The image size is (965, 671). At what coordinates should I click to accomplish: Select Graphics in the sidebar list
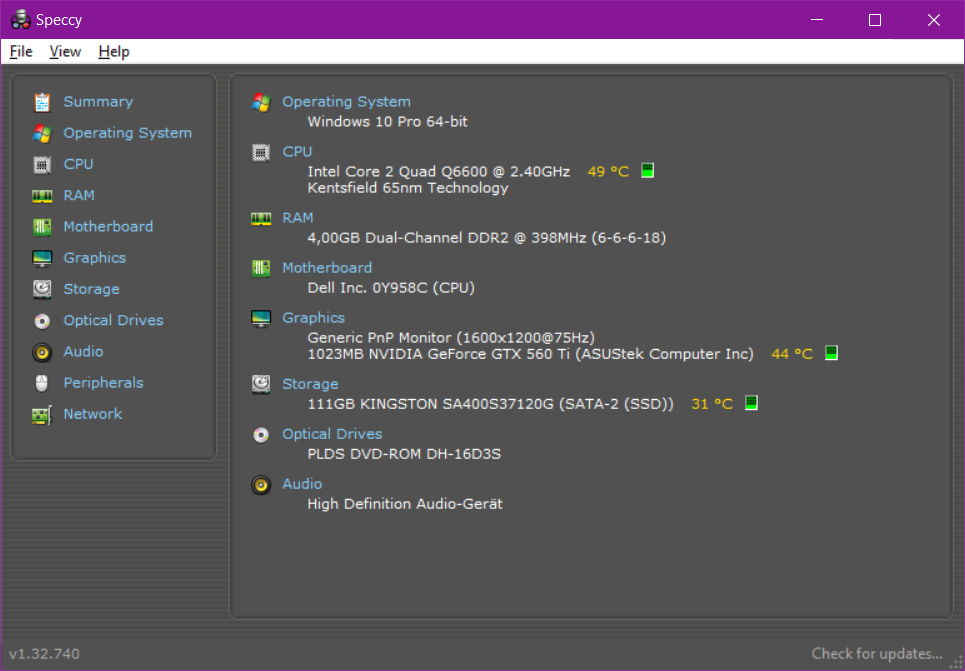coord(94,258)
